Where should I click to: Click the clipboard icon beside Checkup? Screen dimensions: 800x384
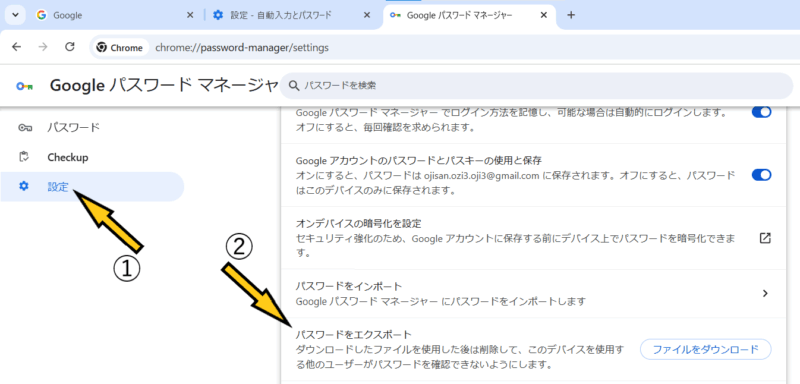[x=24, y=157]
